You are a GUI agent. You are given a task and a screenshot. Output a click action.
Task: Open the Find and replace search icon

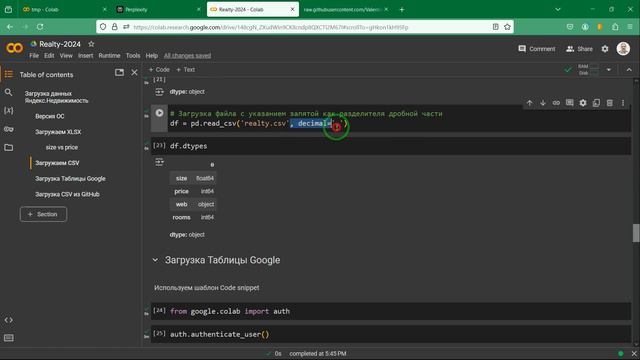tap(9, 93)
